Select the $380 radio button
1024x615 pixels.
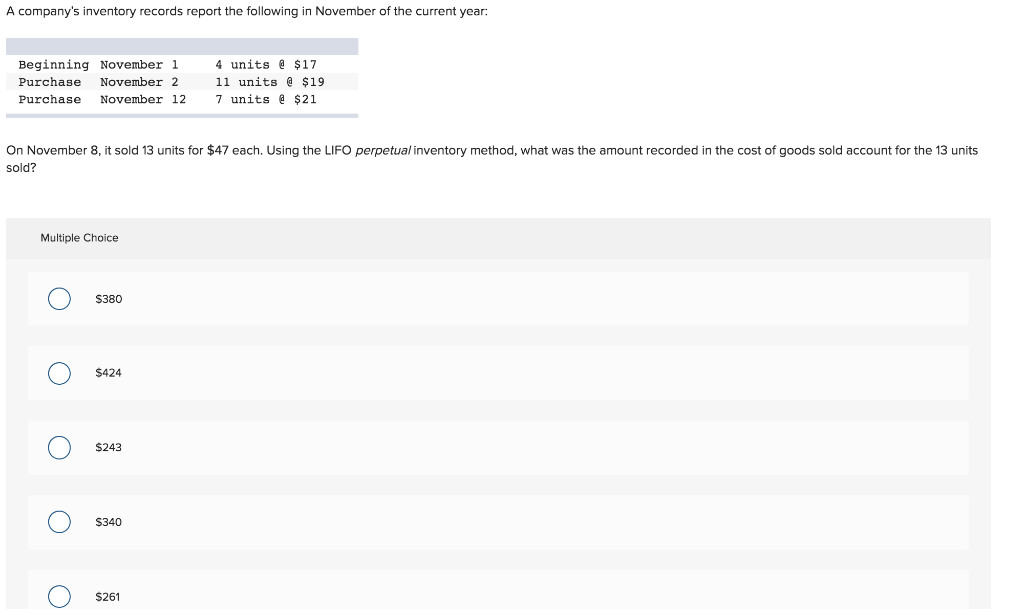[59, 298]
